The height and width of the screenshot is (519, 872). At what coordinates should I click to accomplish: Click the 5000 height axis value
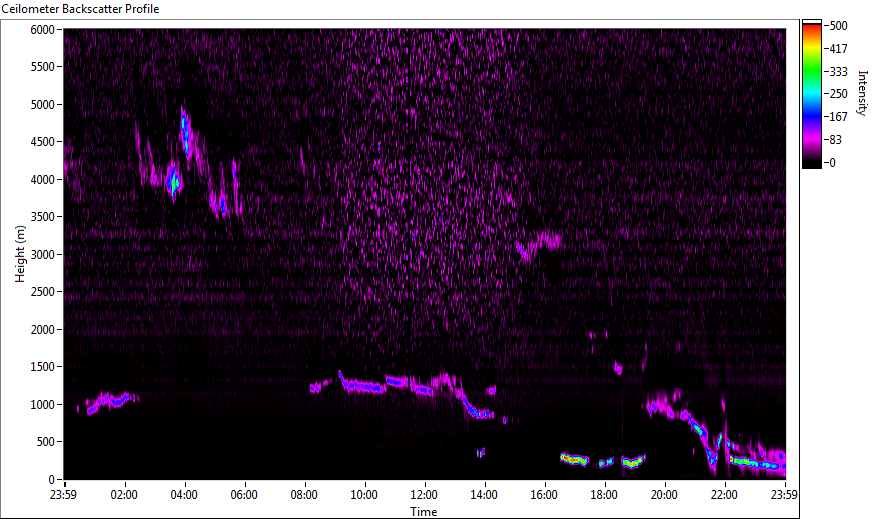click(42, 105)
